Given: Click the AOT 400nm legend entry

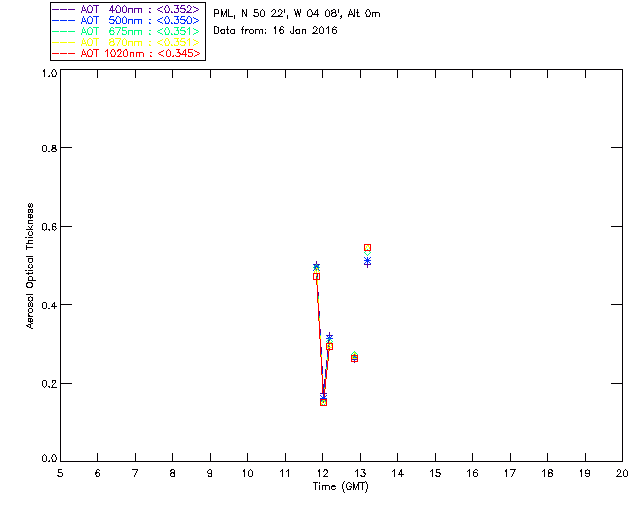Looking at the screenshot, I should pyautogui.click(x=127, y=9).
